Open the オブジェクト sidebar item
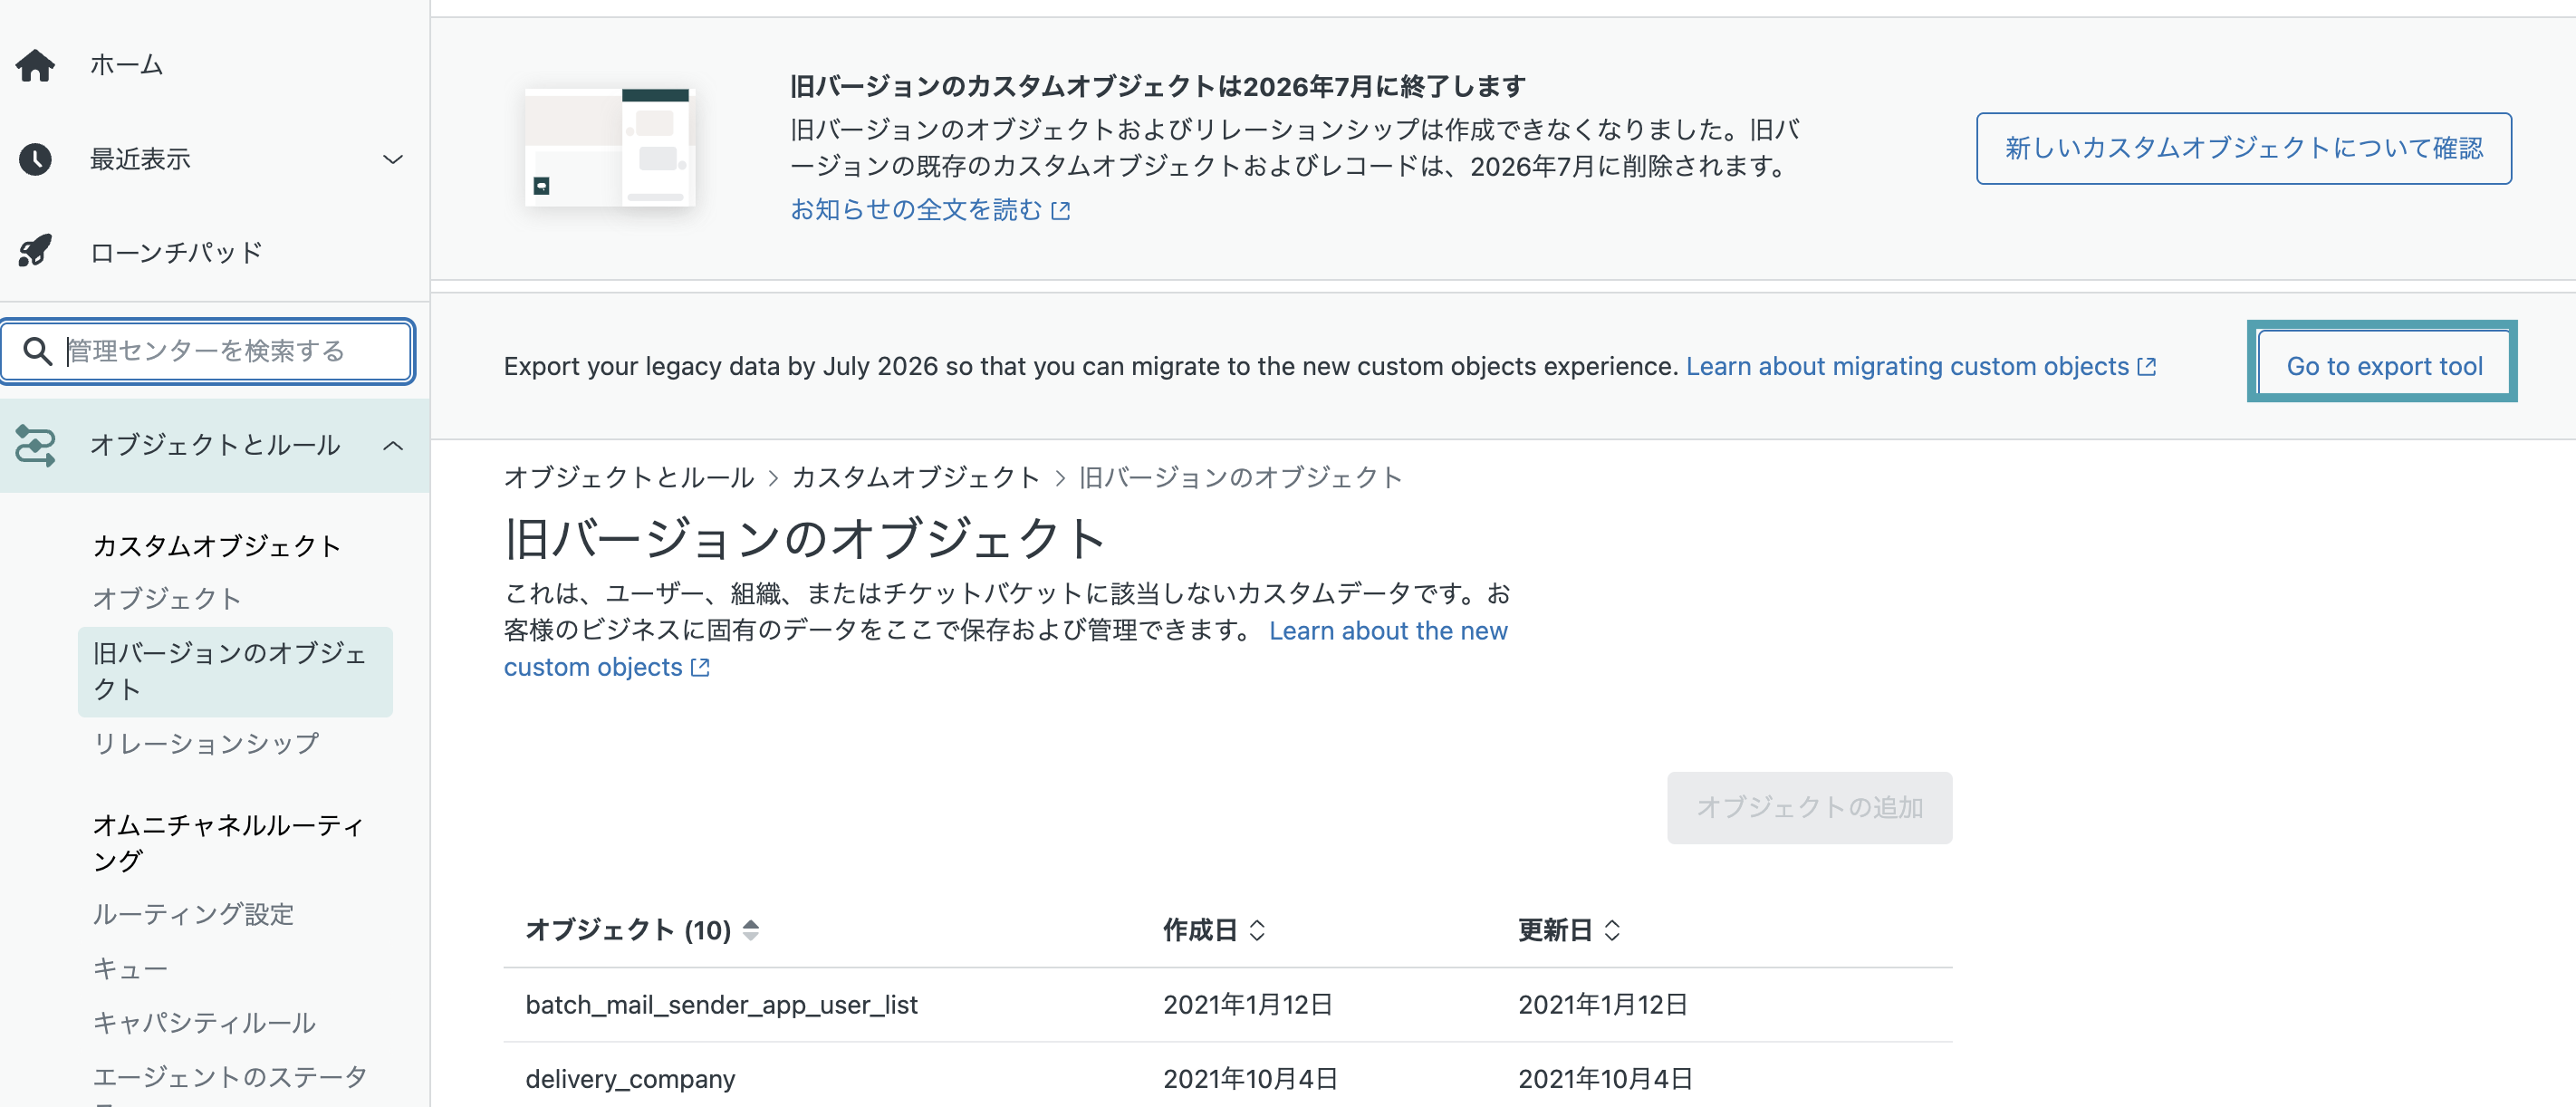2576x1107 pixels. (x=167, y=599)
